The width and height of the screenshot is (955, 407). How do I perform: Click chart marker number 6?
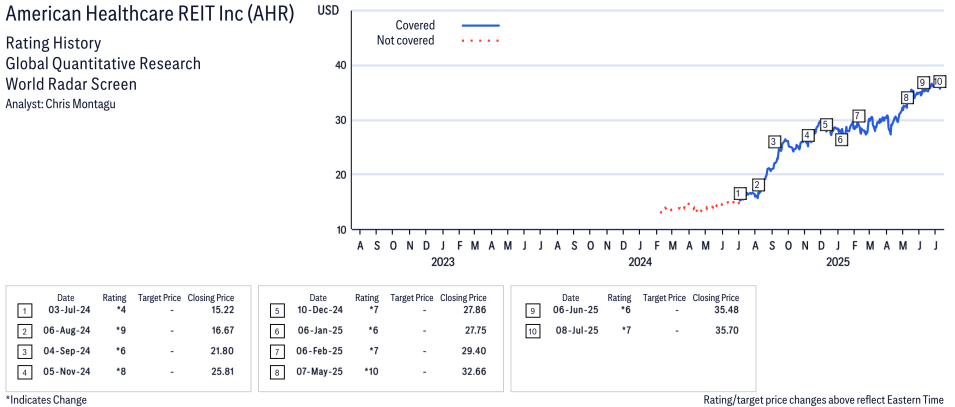coord(841,140)
